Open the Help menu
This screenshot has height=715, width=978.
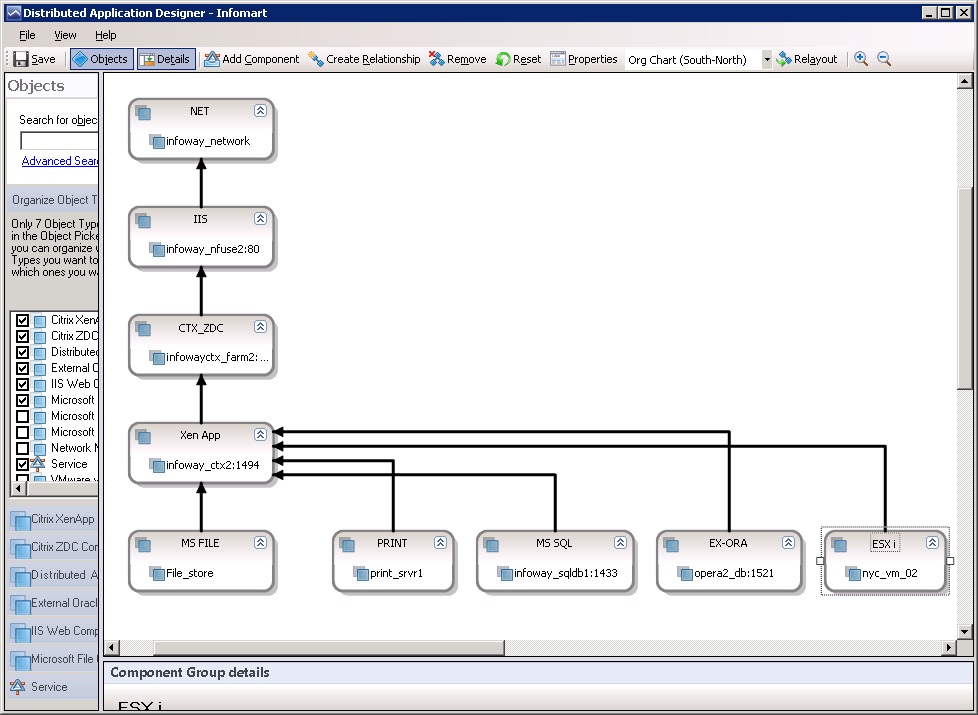tap(105, 35)
